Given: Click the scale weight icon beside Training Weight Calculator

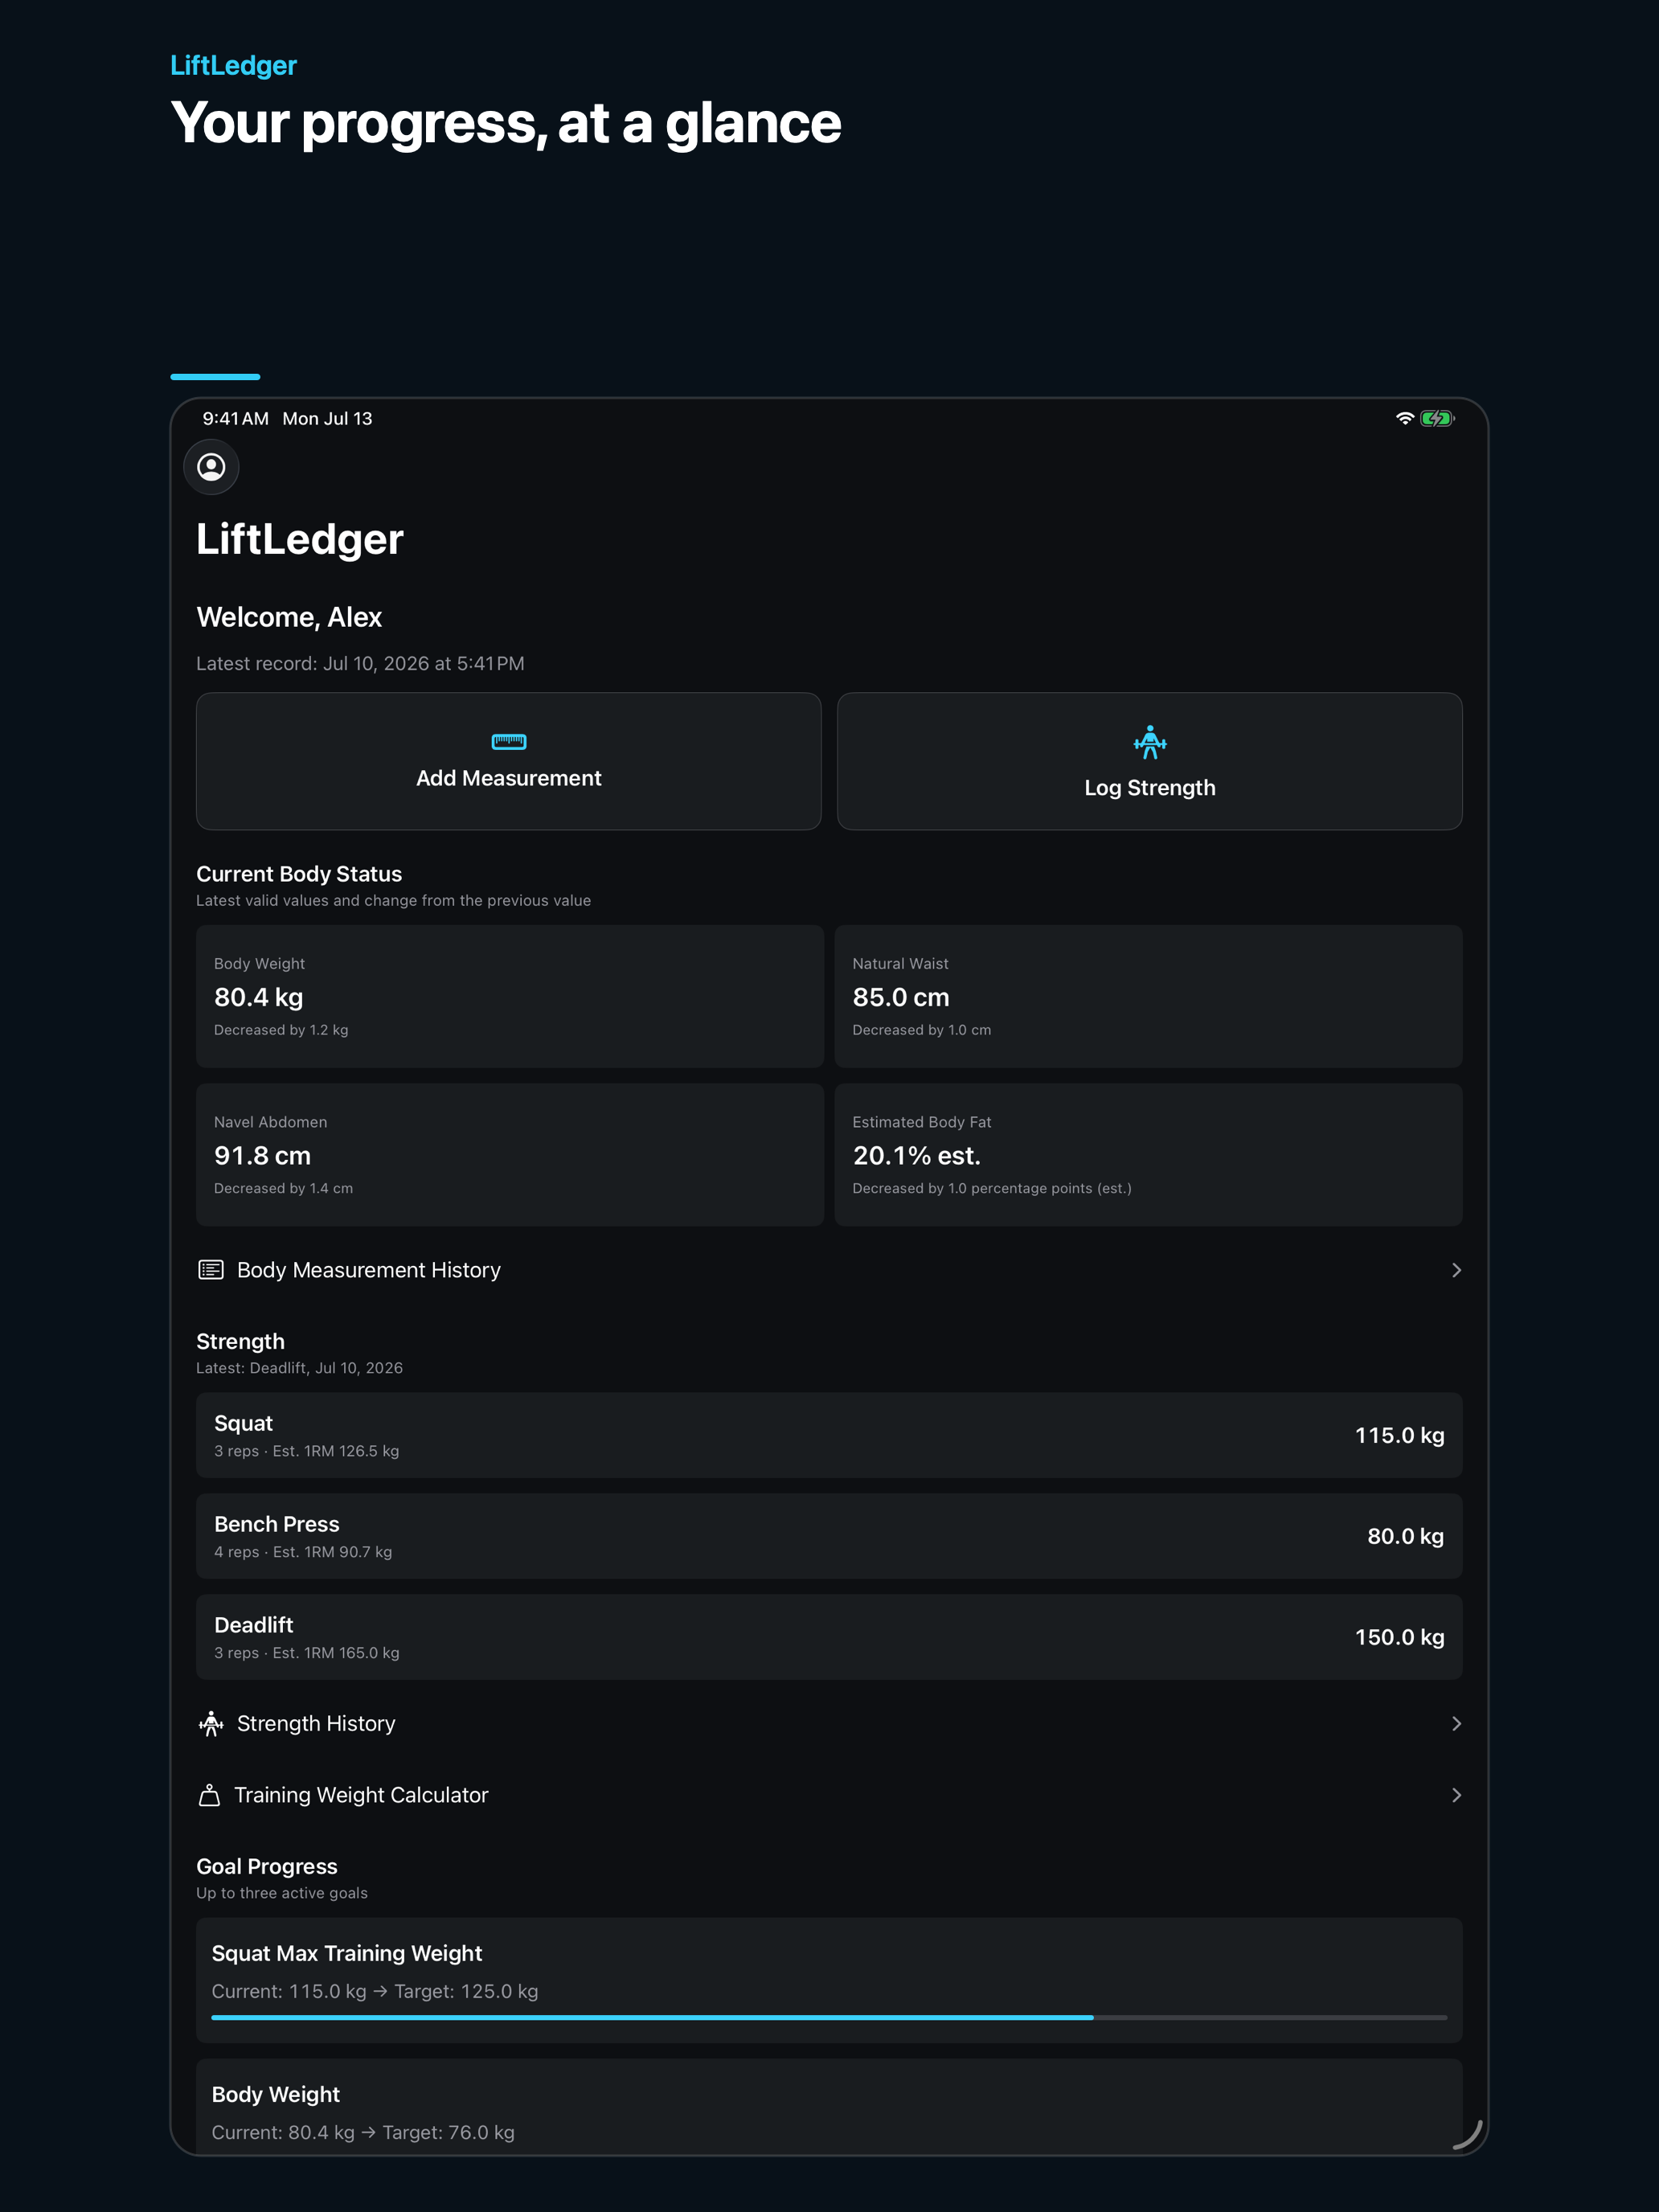Looking at the screenshot, I should pos(209,1795).
